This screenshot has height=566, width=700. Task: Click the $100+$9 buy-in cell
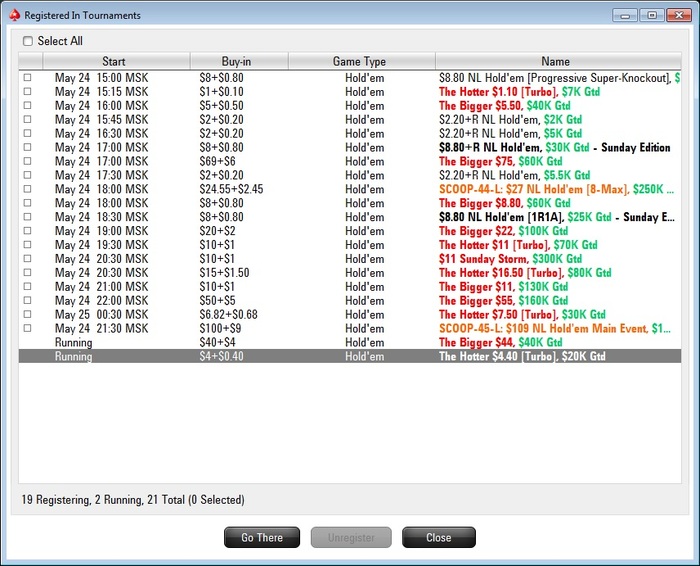tap(220, 329)
